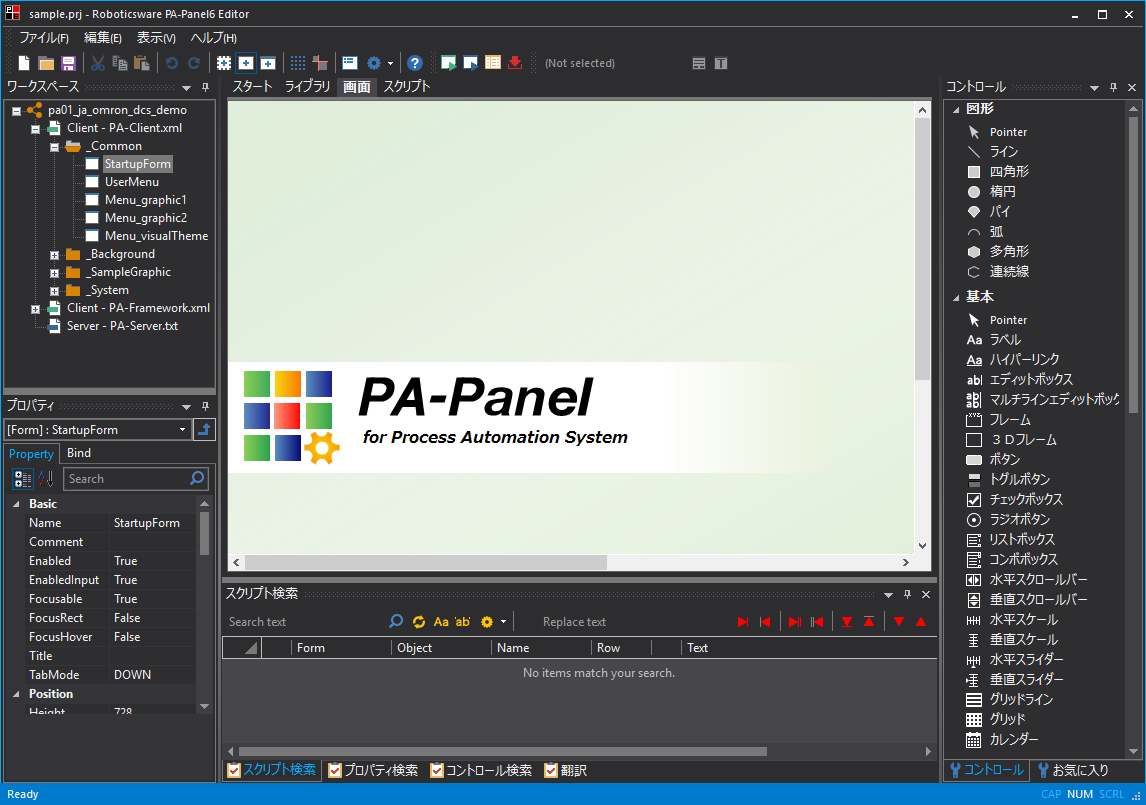Collapse the 図形 control group

coord(956,110)
